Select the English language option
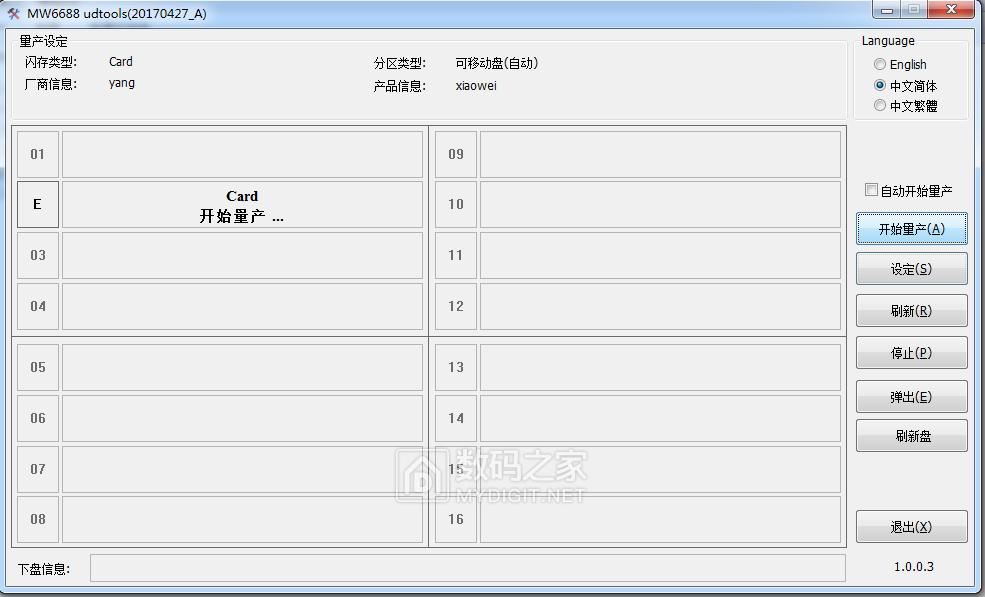This screenshot has width=985, height=597. tap(880, 64)
